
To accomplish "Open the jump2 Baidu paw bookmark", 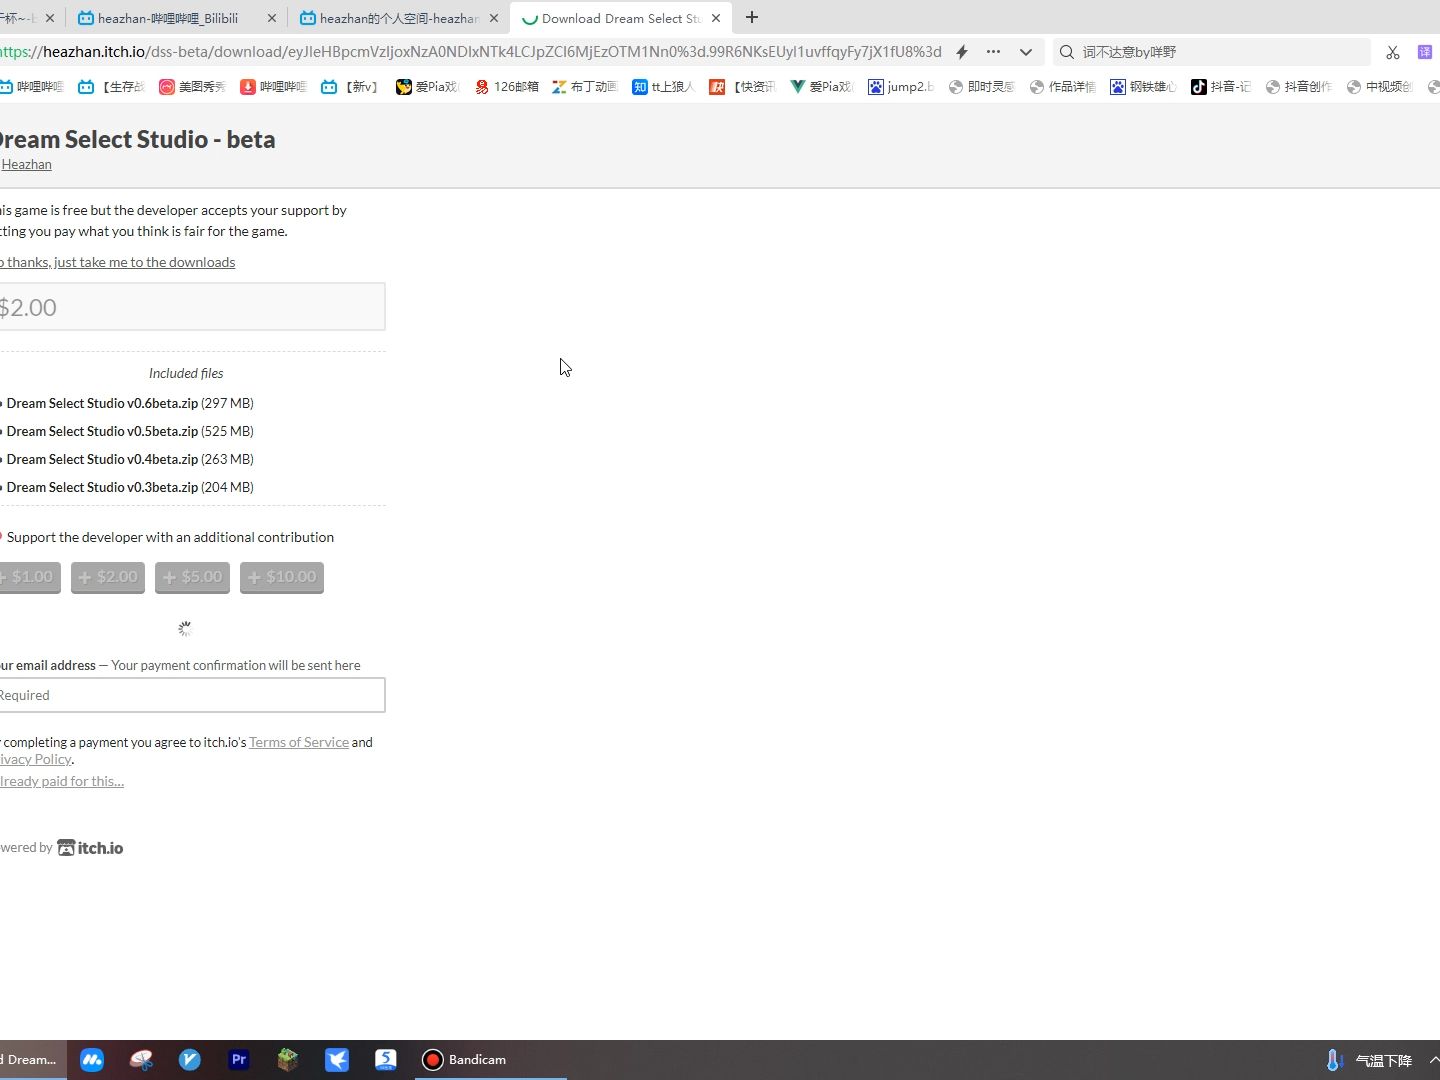I will [900, 87].
